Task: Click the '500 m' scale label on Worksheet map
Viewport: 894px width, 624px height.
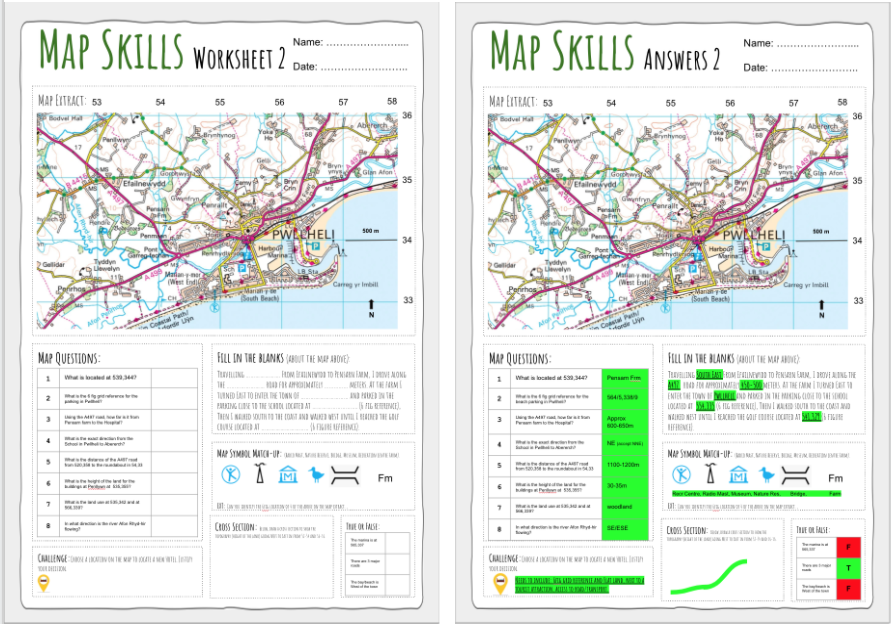Action: (x=371, y=231)
